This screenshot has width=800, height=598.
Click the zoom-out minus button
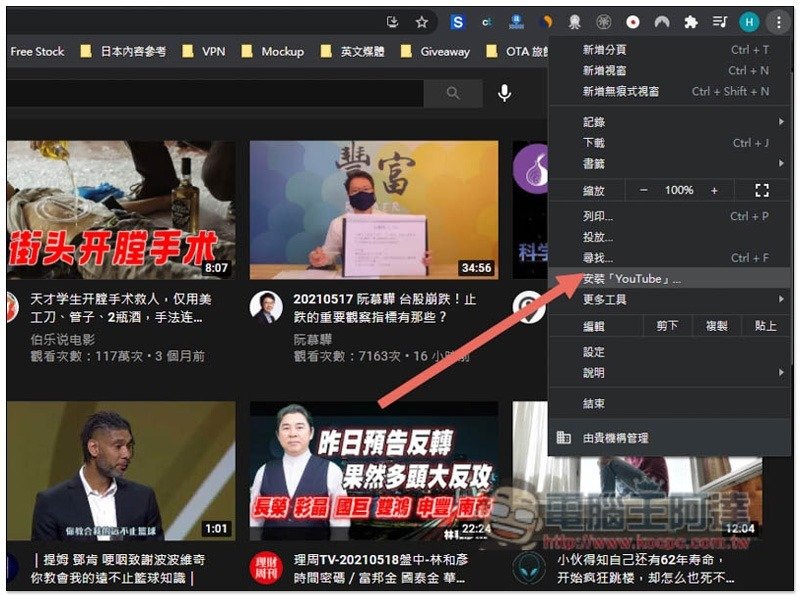tap(643, 190)
